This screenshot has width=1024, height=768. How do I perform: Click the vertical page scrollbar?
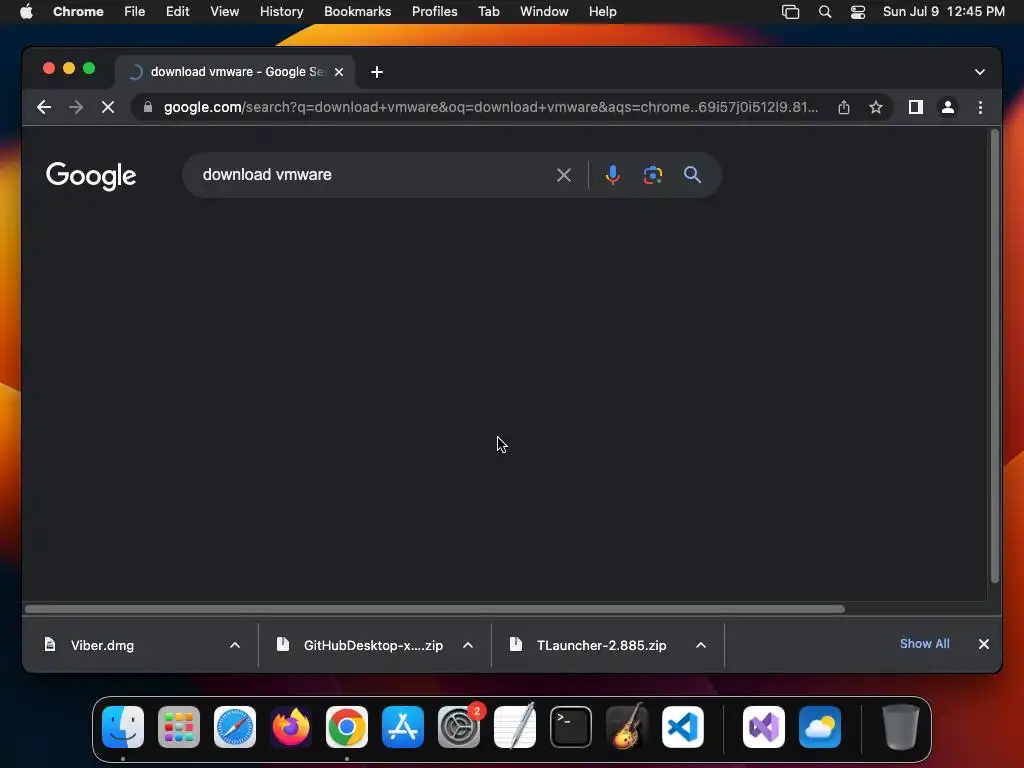pyautogui.click(x=995, y=356)
